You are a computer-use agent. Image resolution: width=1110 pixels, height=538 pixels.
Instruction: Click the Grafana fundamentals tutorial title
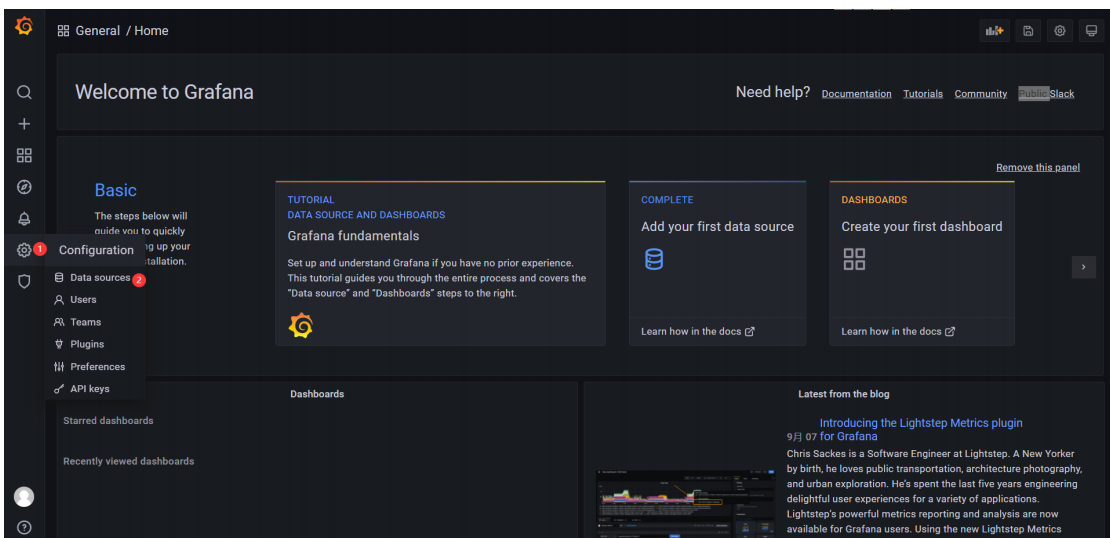(x=353, y=236)
